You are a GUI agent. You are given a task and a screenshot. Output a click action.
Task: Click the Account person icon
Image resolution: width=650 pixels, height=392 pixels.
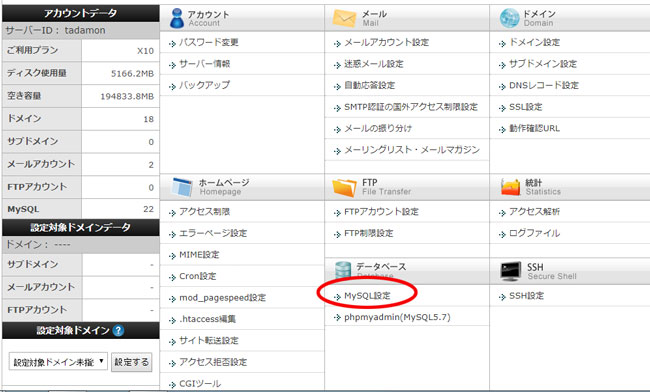(x=177, y=18)
